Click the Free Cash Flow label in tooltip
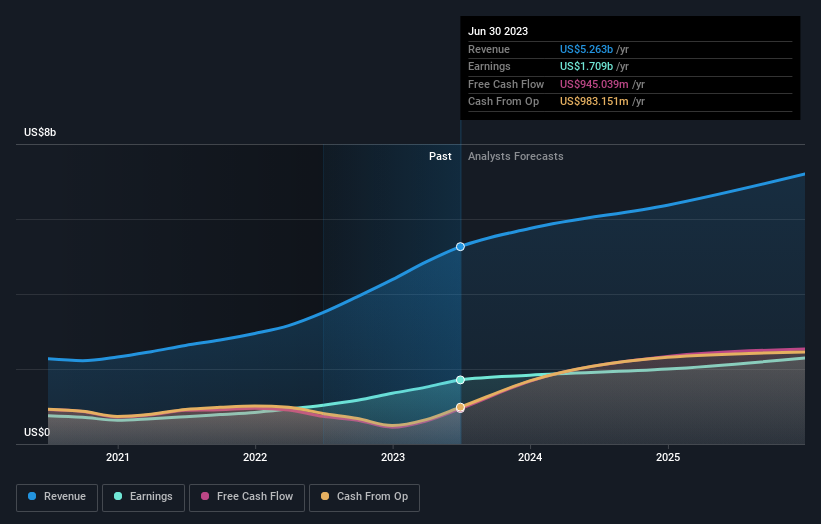This screenshot has width=821, height=524. [506, 84]
